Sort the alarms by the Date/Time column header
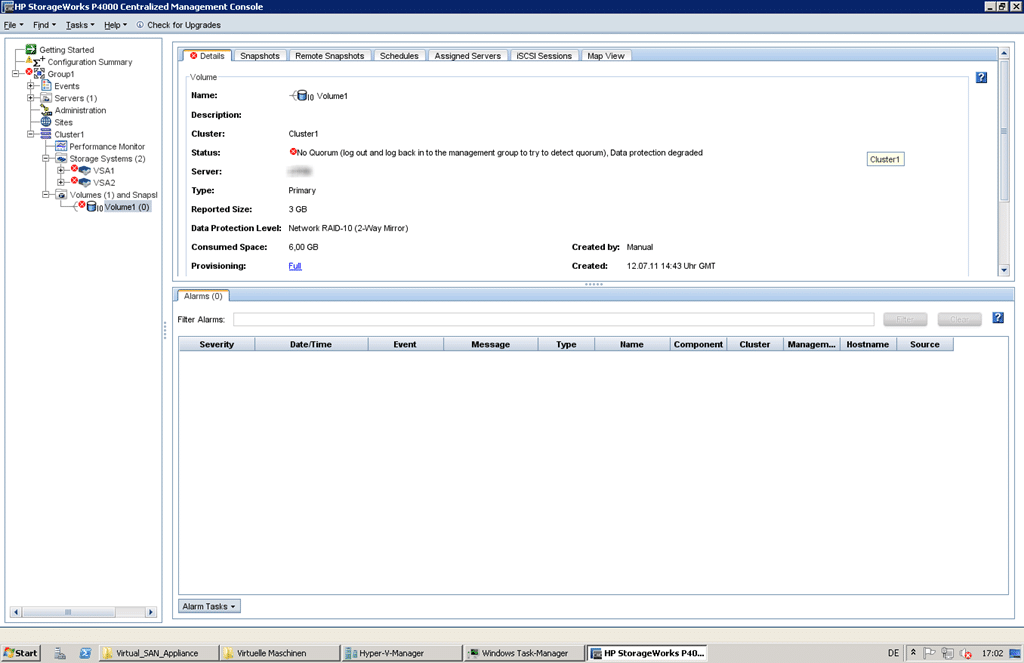Screen dimensions: 1024x663 311,344
